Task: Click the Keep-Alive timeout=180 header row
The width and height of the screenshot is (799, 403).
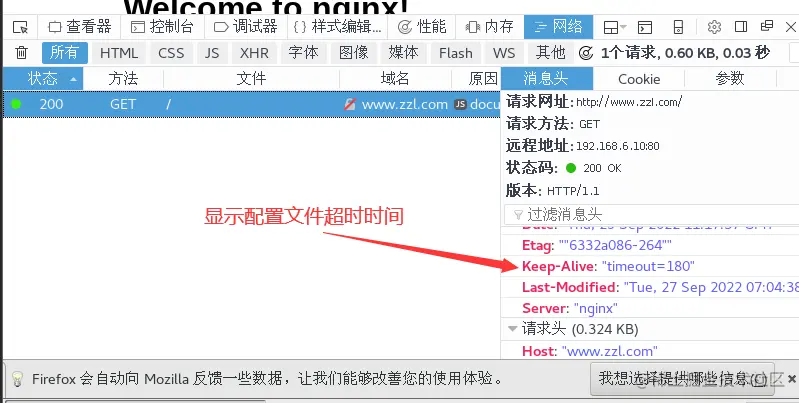Action: [x=650, y=266]
